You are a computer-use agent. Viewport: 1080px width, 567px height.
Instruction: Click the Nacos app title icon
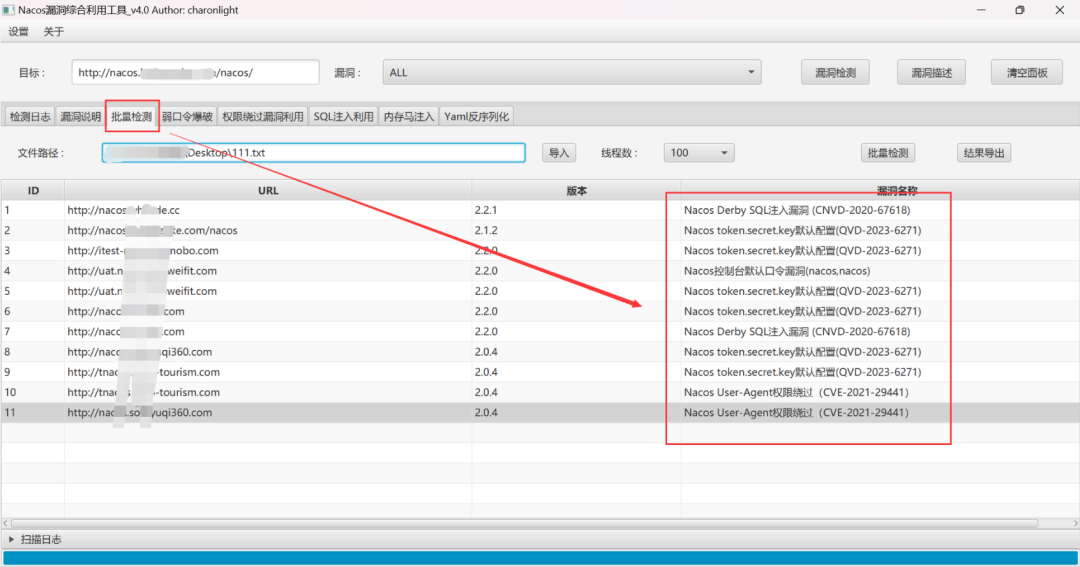(x=8, y=10)
